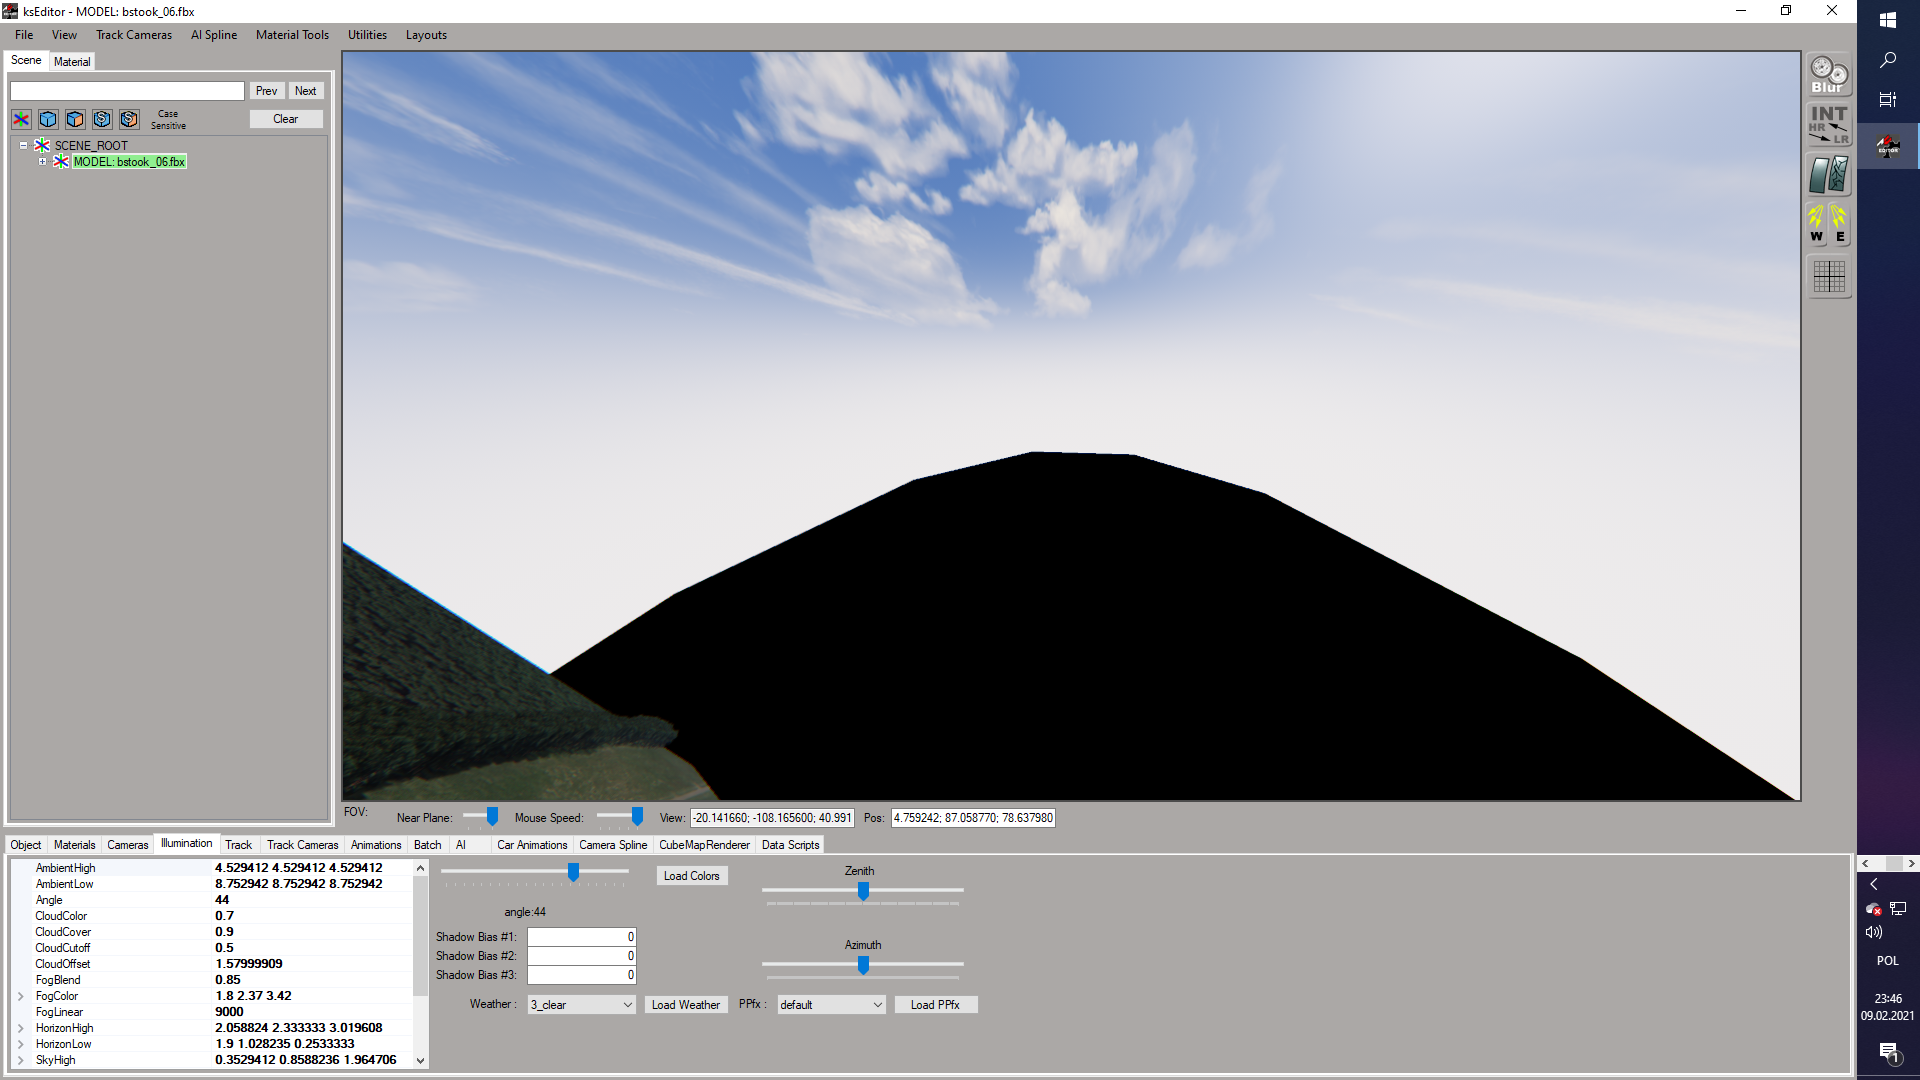Click the volume tray icon
This screenshot has height=1080, width=1920.
1873,932
